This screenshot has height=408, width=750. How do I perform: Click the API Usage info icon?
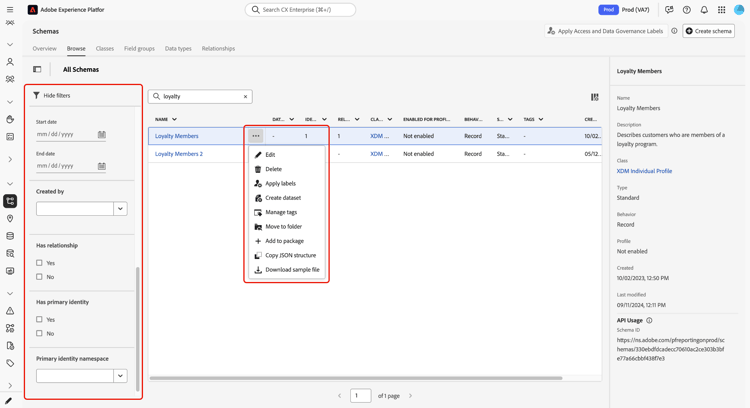pyautogui.click(x=649, y=320)
